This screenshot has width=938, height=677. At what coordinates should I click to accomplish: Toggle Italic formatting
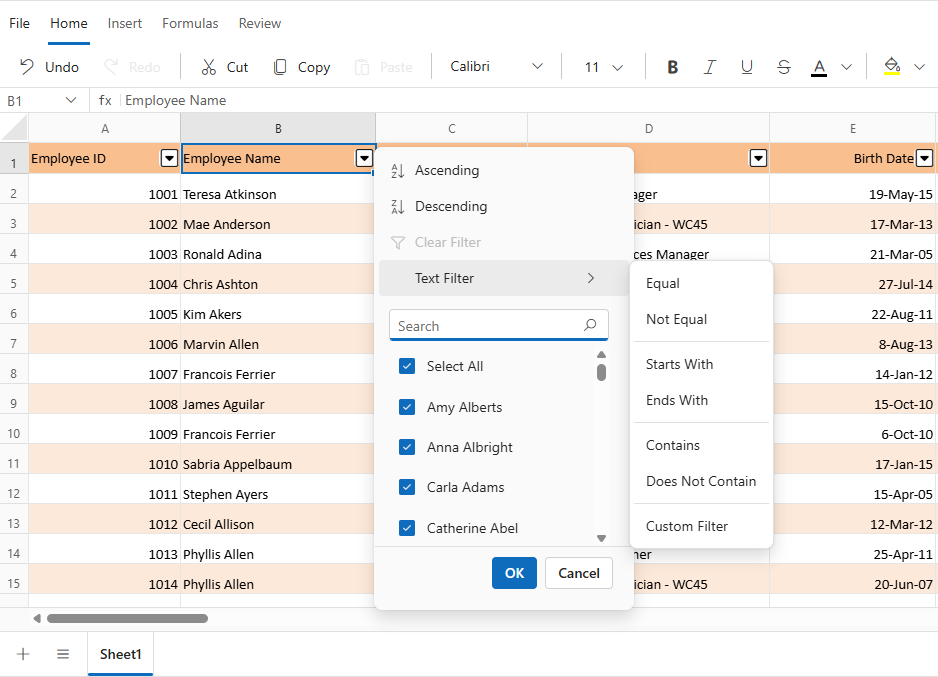click(x=709, y=67)
